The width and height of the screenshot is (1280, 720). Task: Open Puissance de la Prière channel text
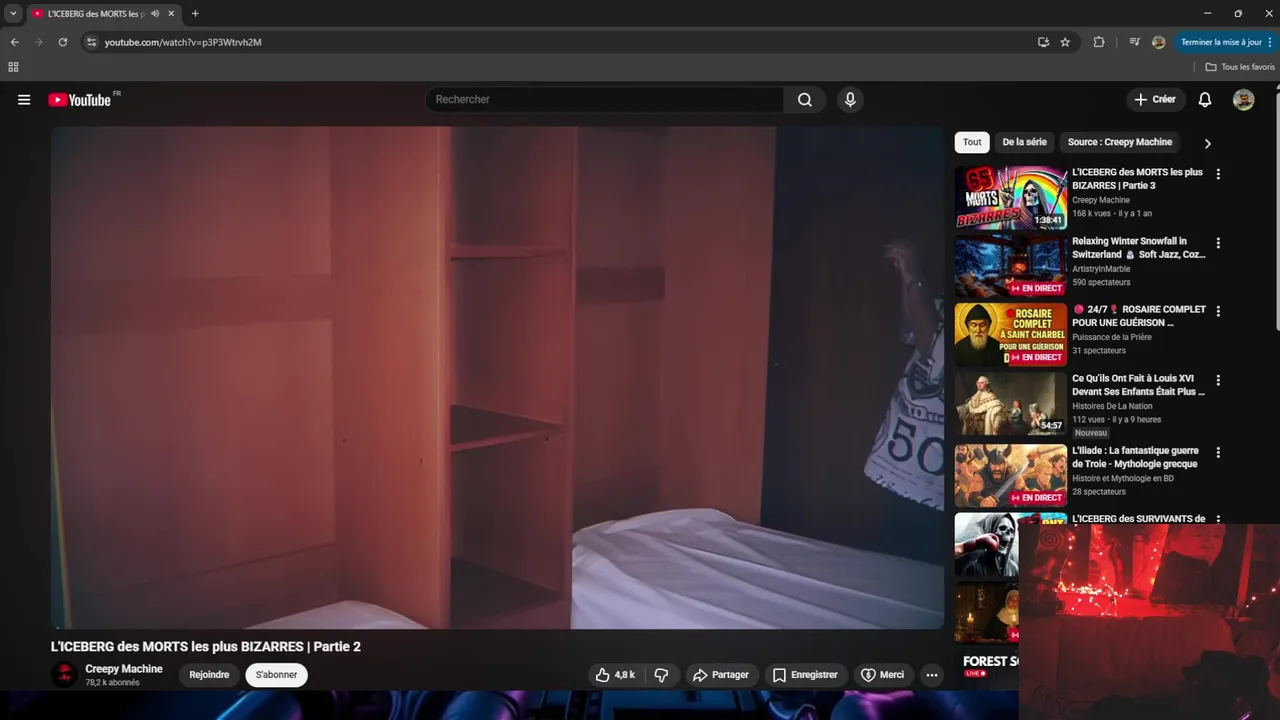pos(1112,337)
